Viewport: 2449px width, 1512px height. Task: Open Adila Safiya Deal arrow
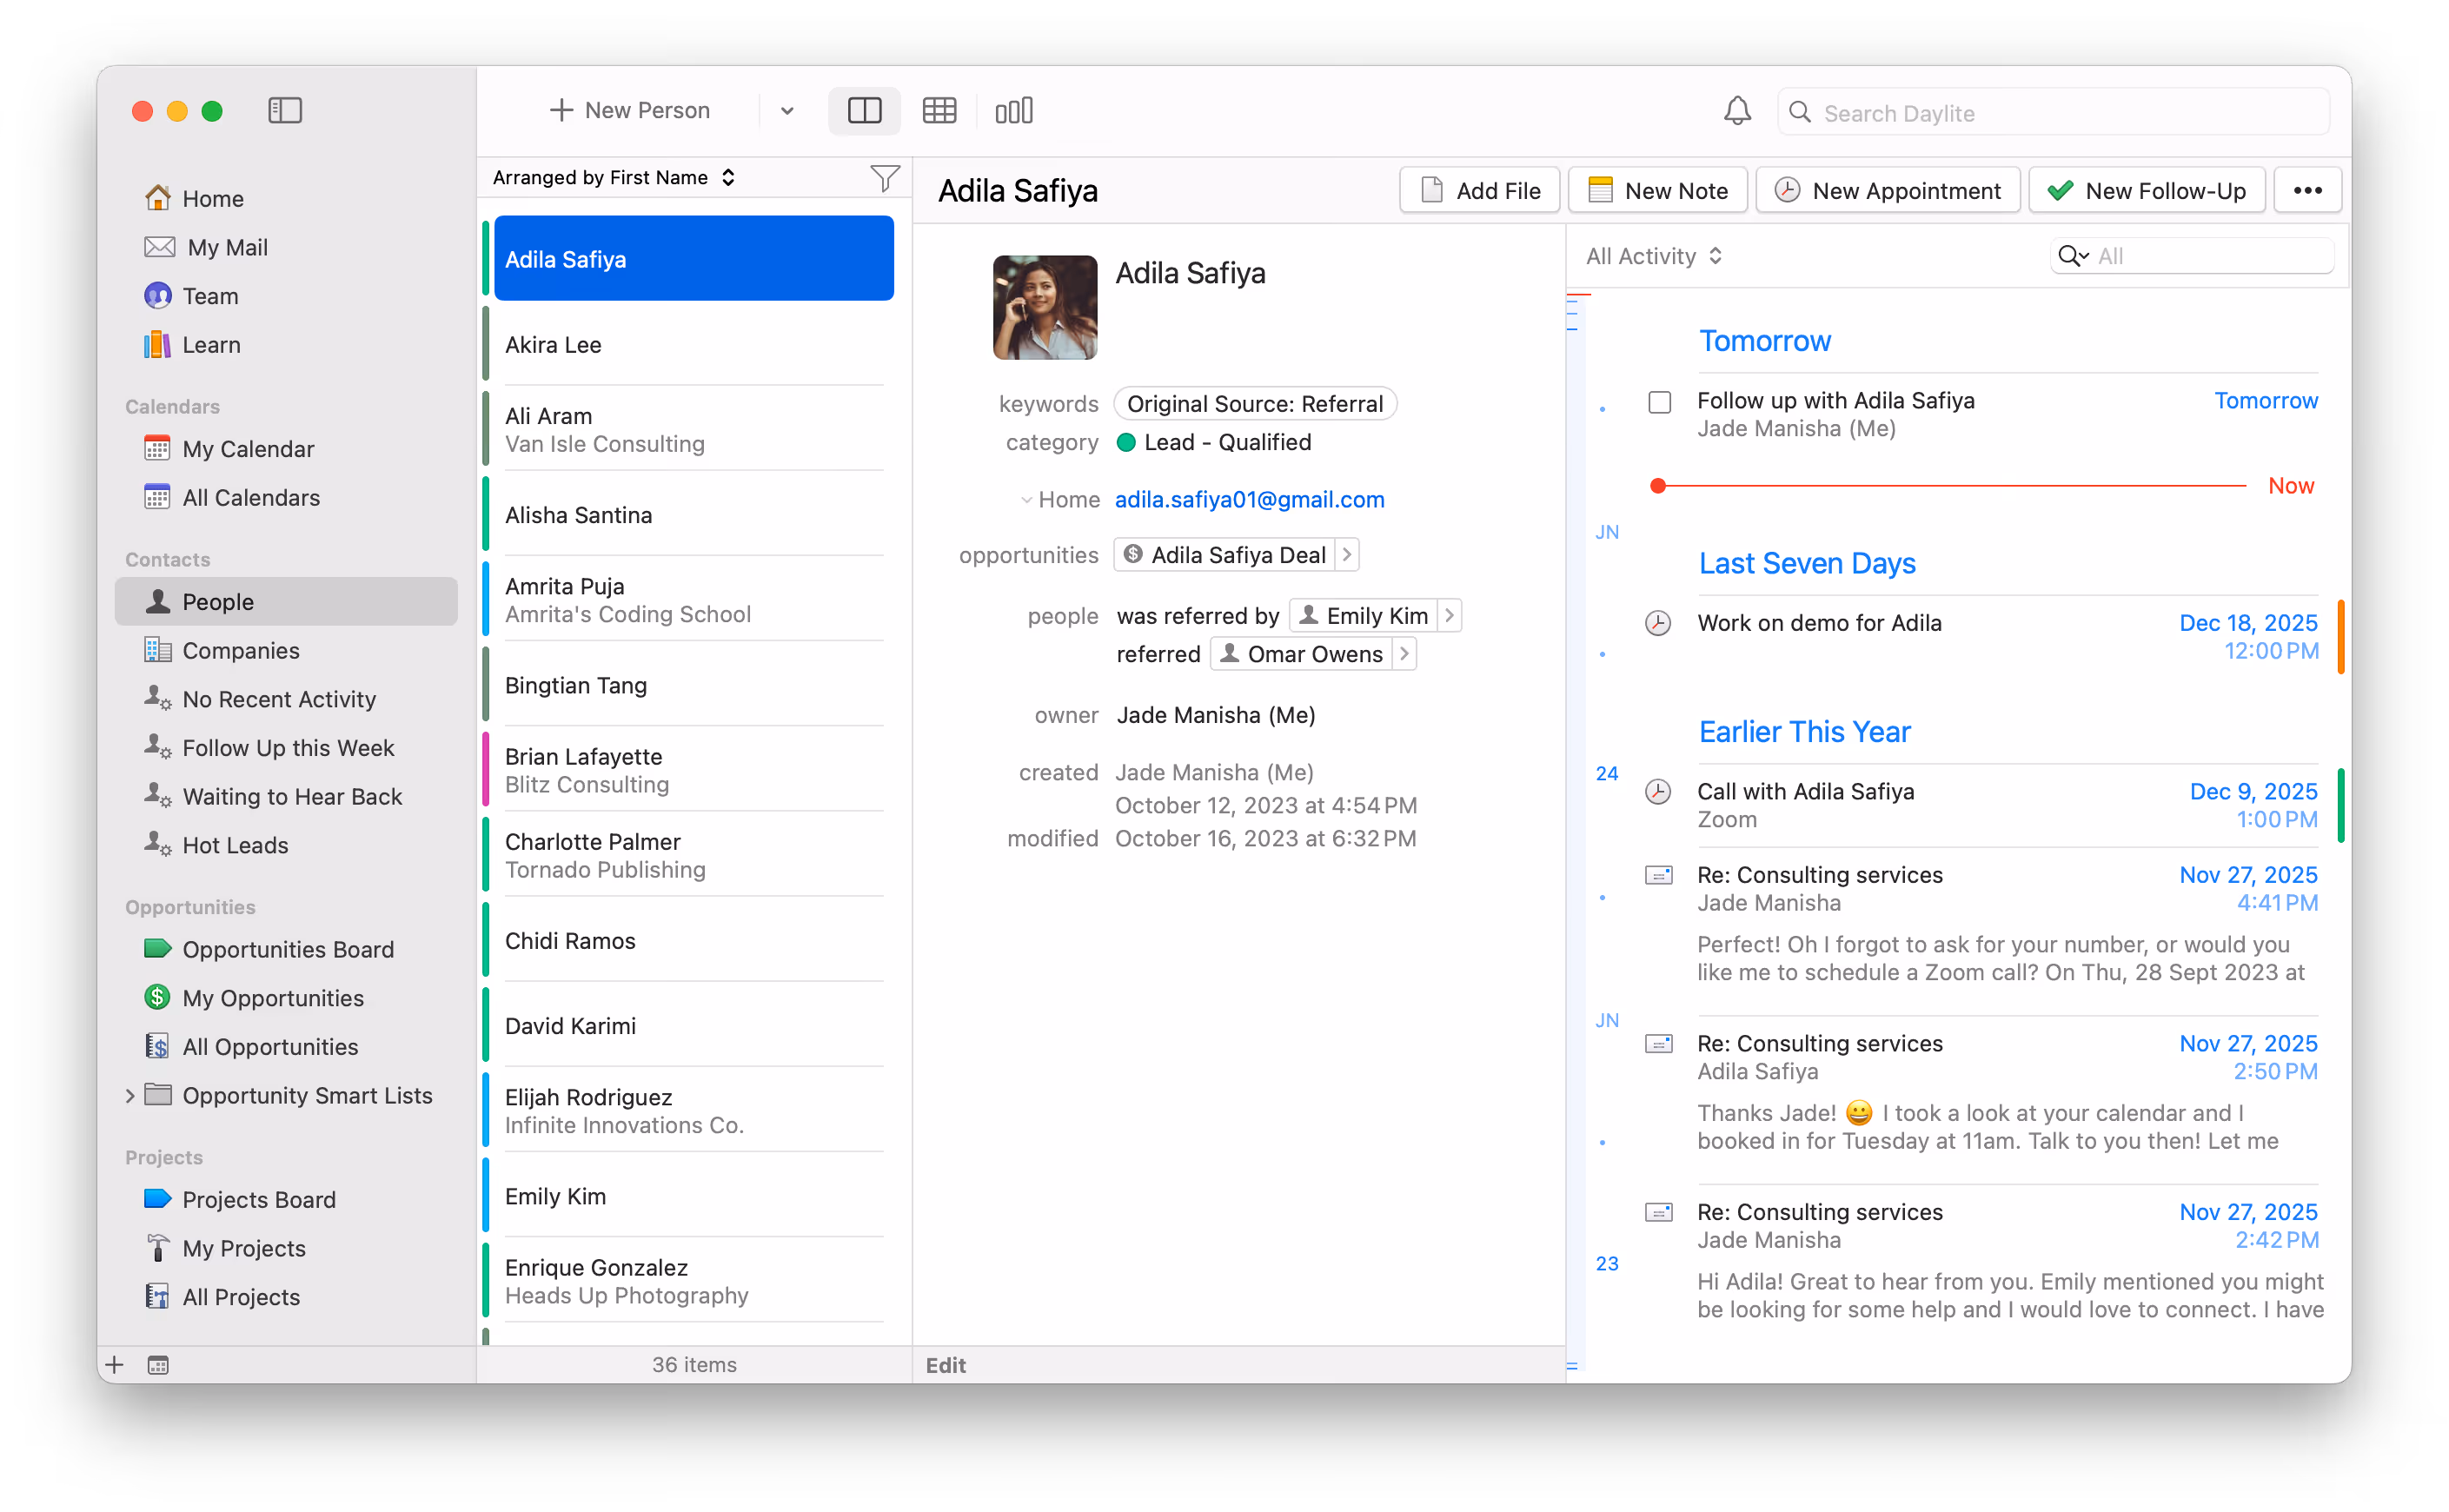[1347, 555]
